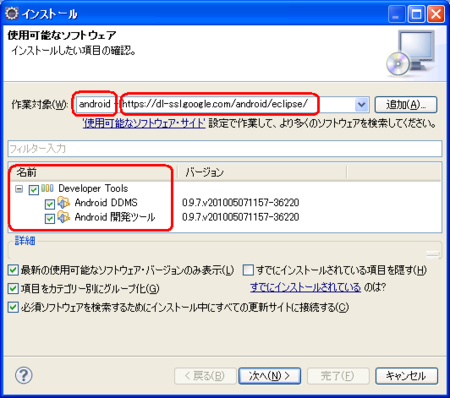Click the Android 開発ツール feature icon
The height and width of the screenshot is (398, 450).
[64, 217]
